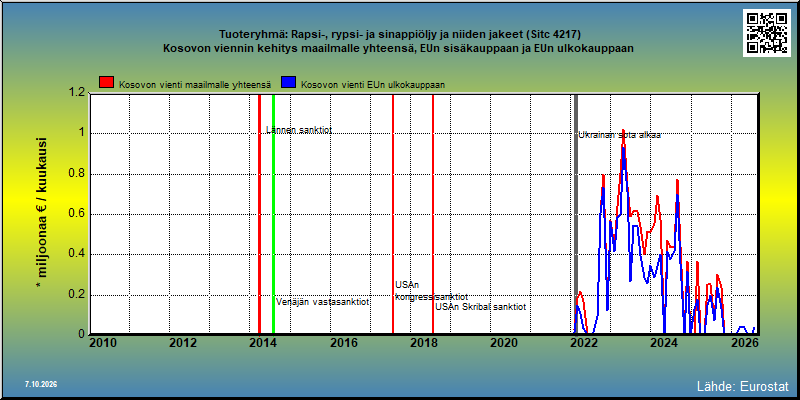Click the x-axis year label 2018
This screenshot has height=400, width=800.
coord(424,343)
